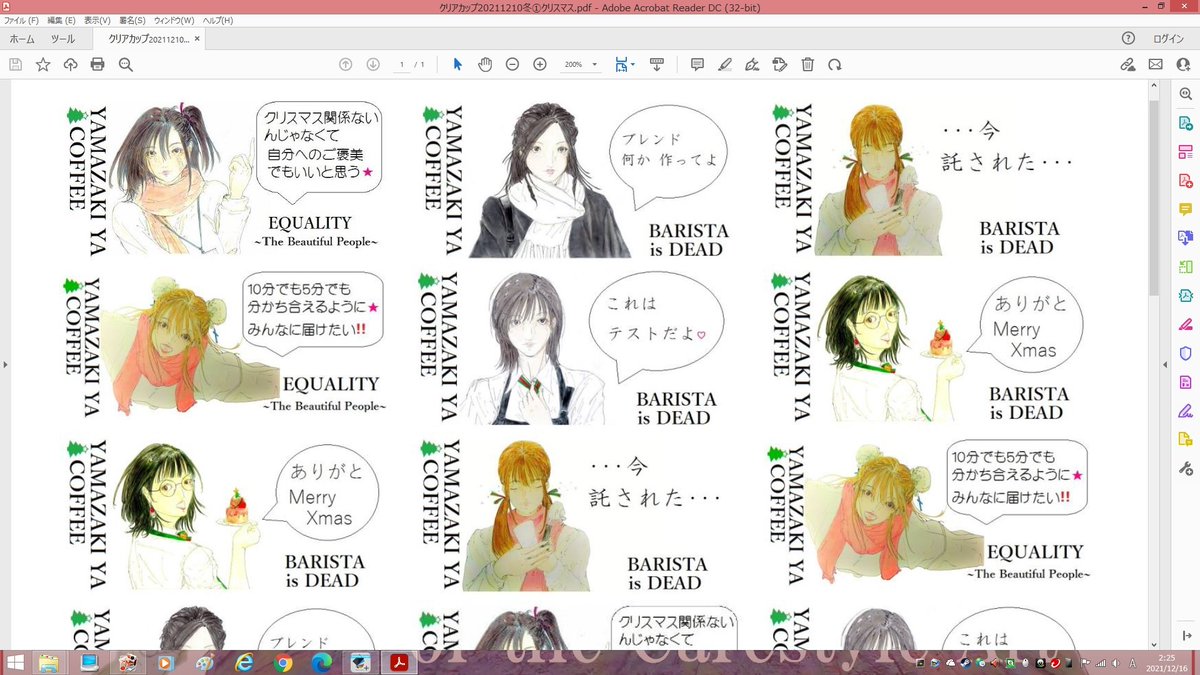1200x675 pixels.
Task: Open the Combine Files sidebar tool
Action: tap(1186, 238)
